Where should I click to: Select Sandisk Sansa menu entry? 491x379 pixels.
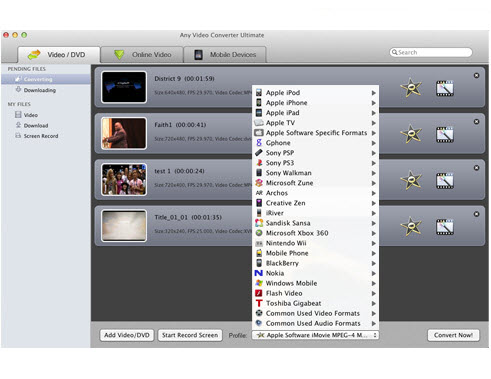315,223
